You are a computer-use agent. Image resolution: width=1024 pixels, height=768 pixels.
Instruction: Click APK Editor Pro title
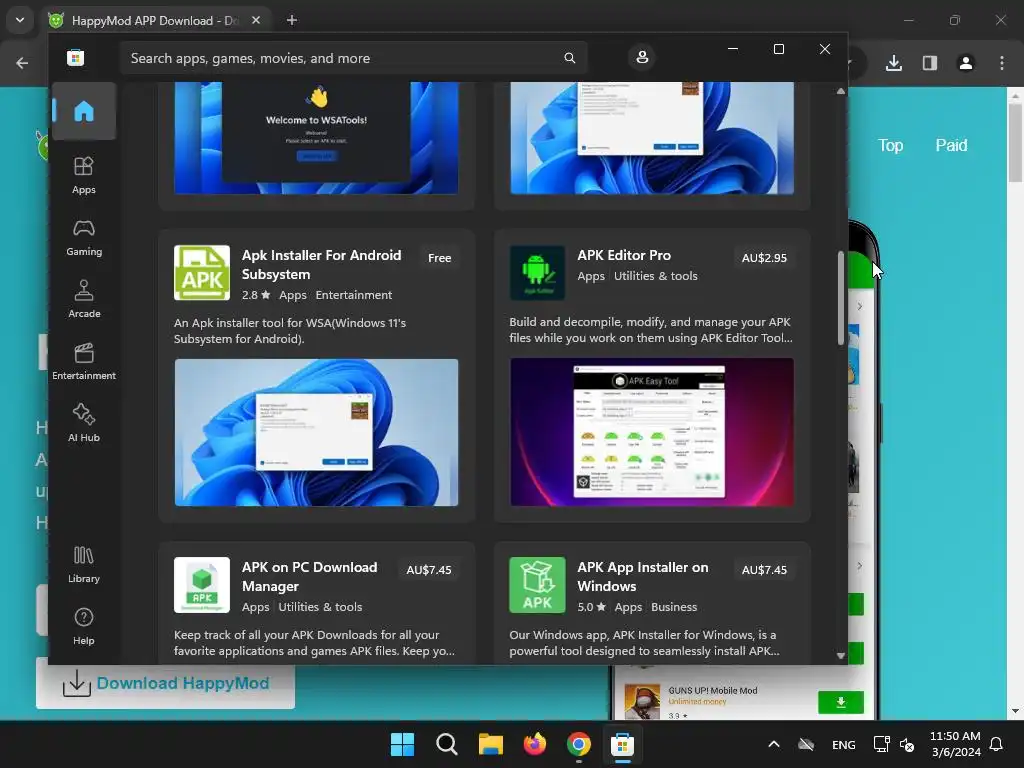coord(624,255)
